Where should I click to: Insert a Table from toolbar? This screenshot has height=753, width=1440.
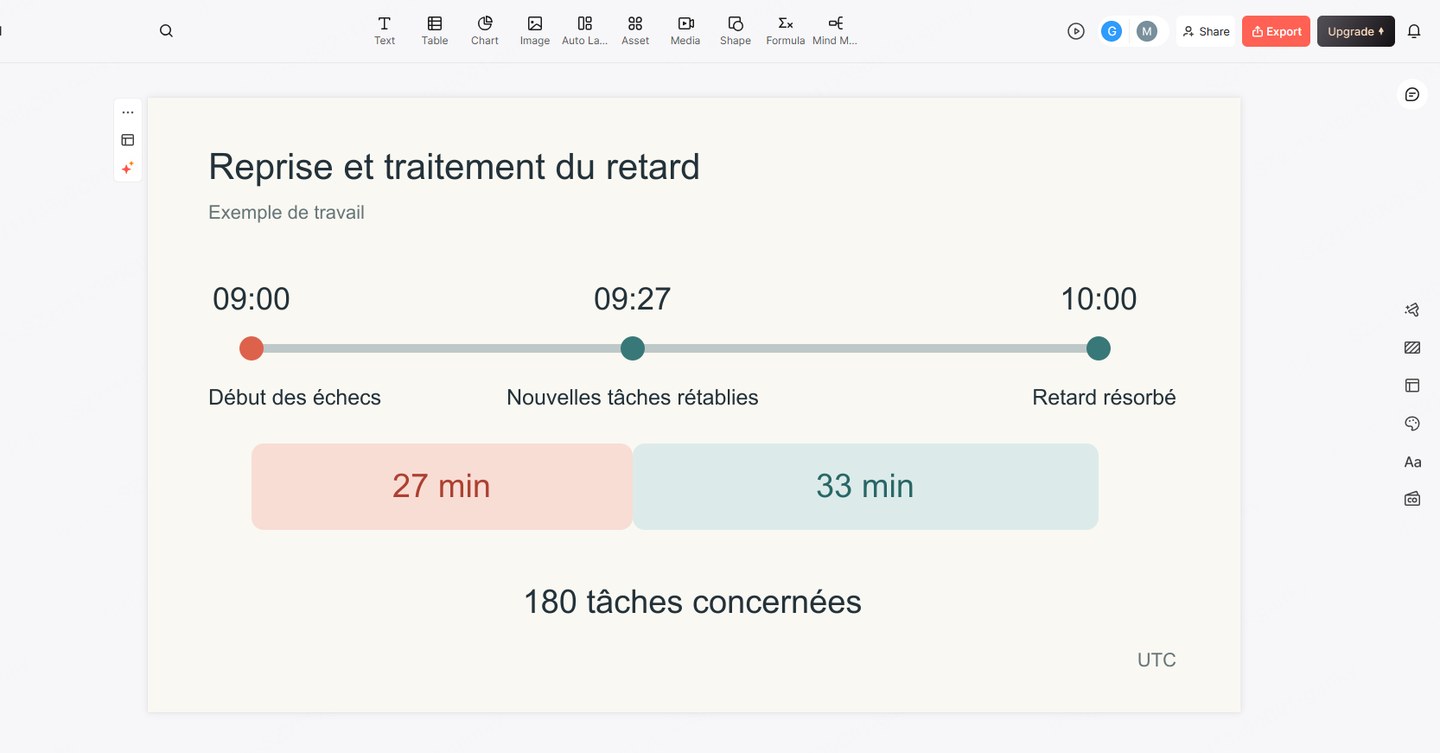(x=434, y=31)
